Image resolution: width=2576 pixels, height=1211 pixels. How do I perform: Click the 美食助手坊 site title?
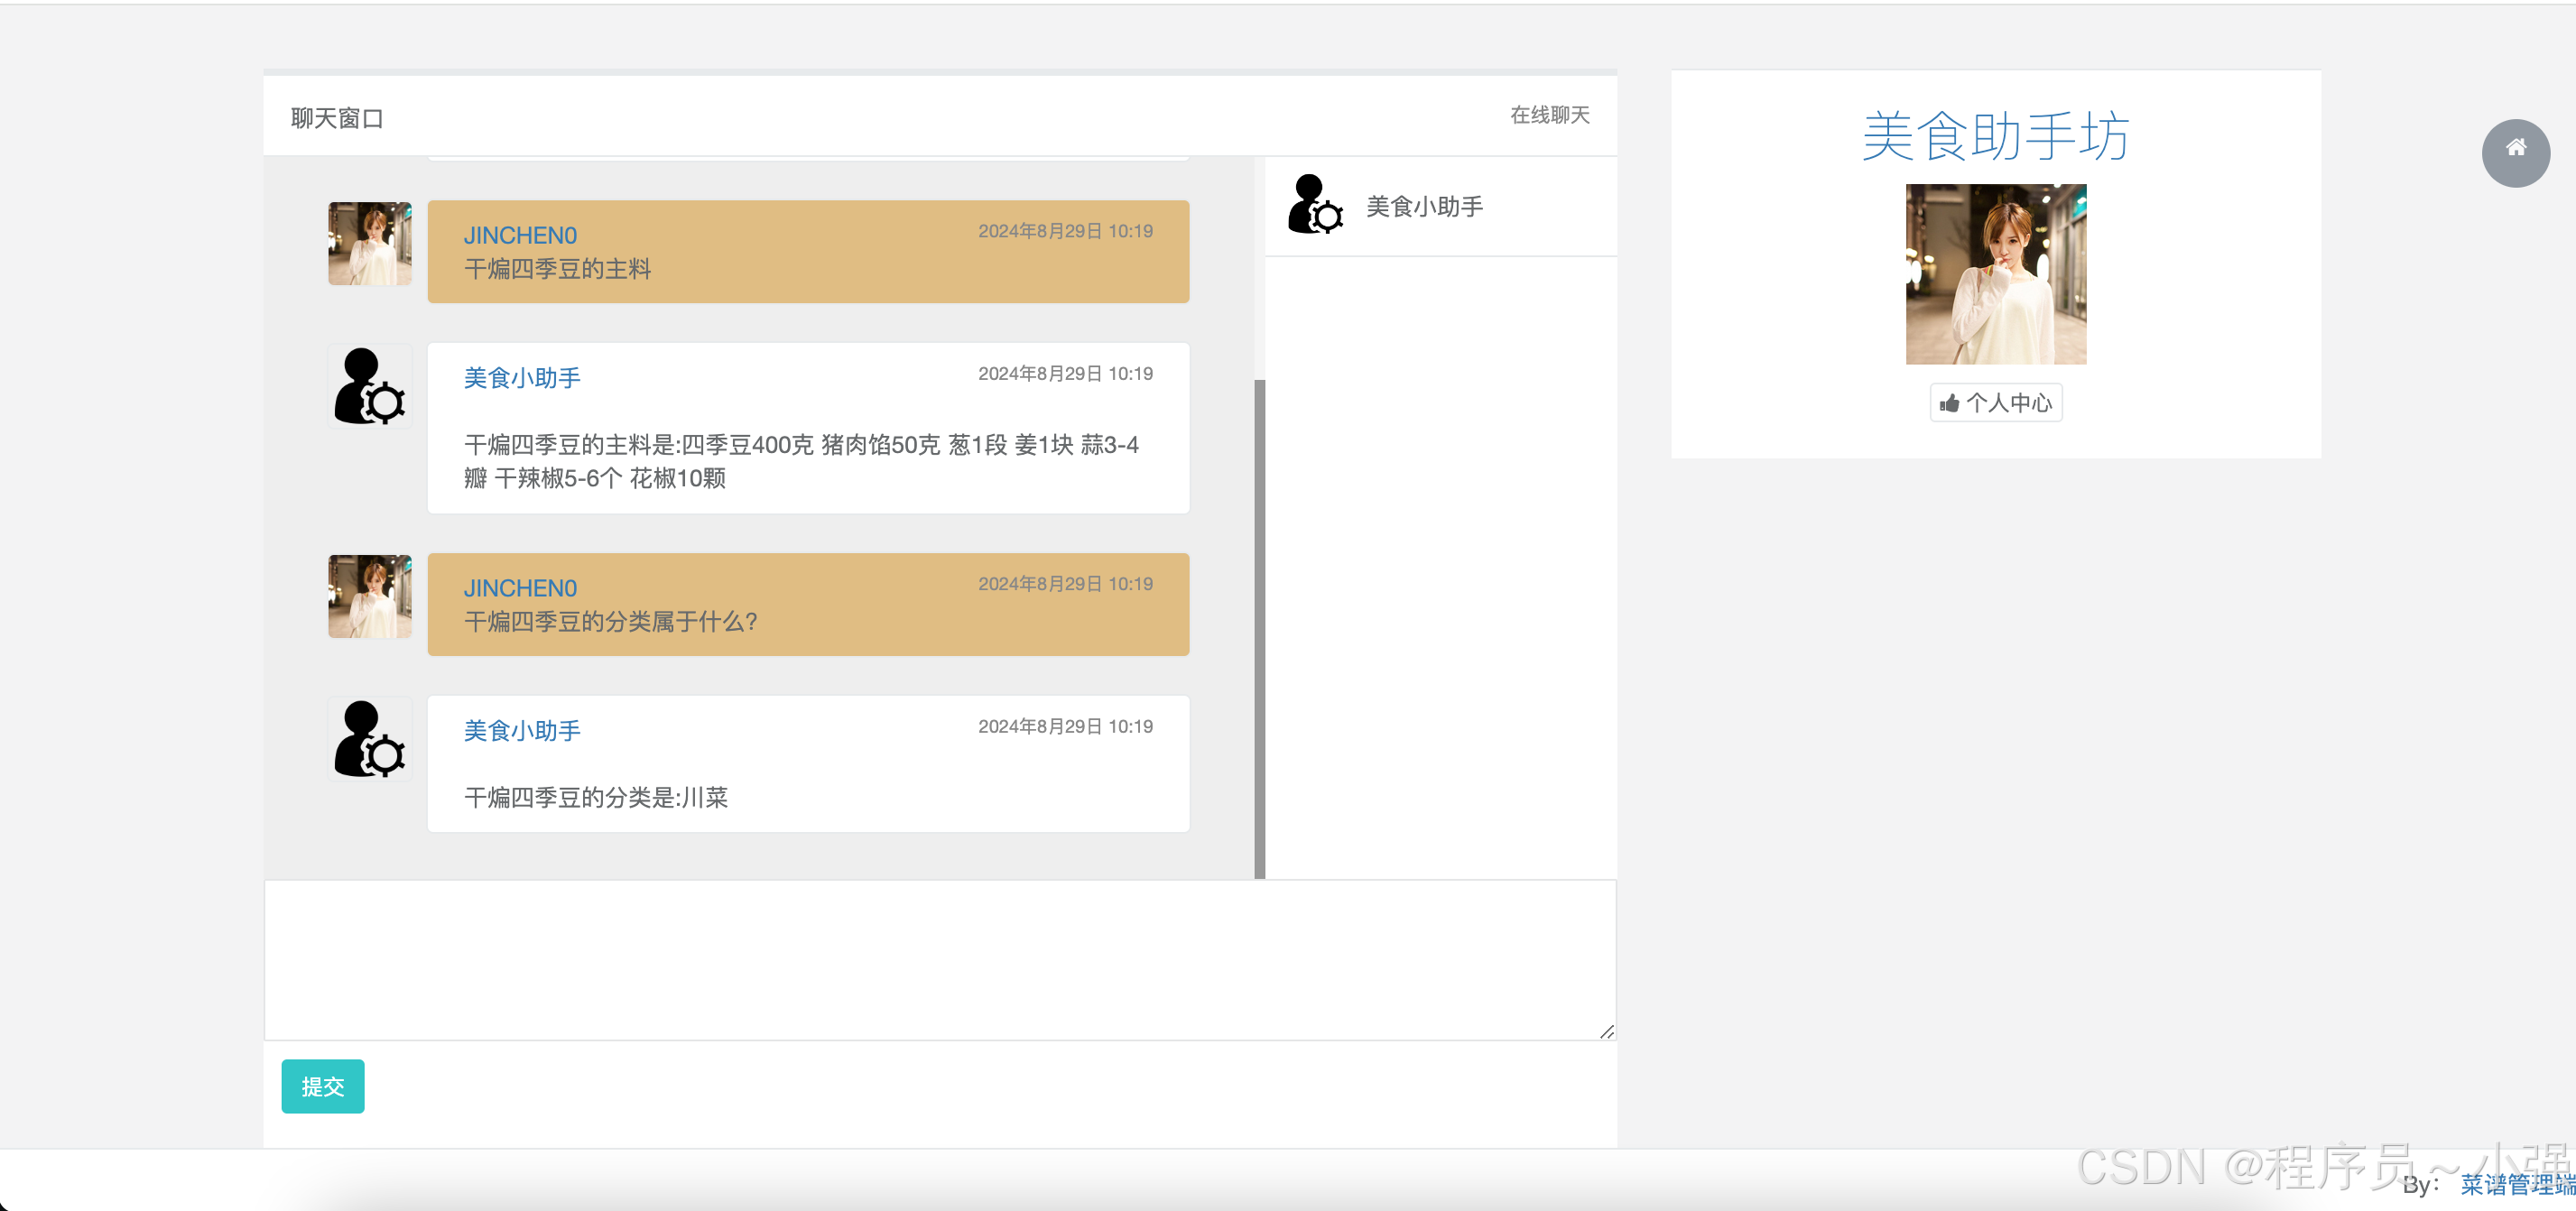coord(1995,136)
